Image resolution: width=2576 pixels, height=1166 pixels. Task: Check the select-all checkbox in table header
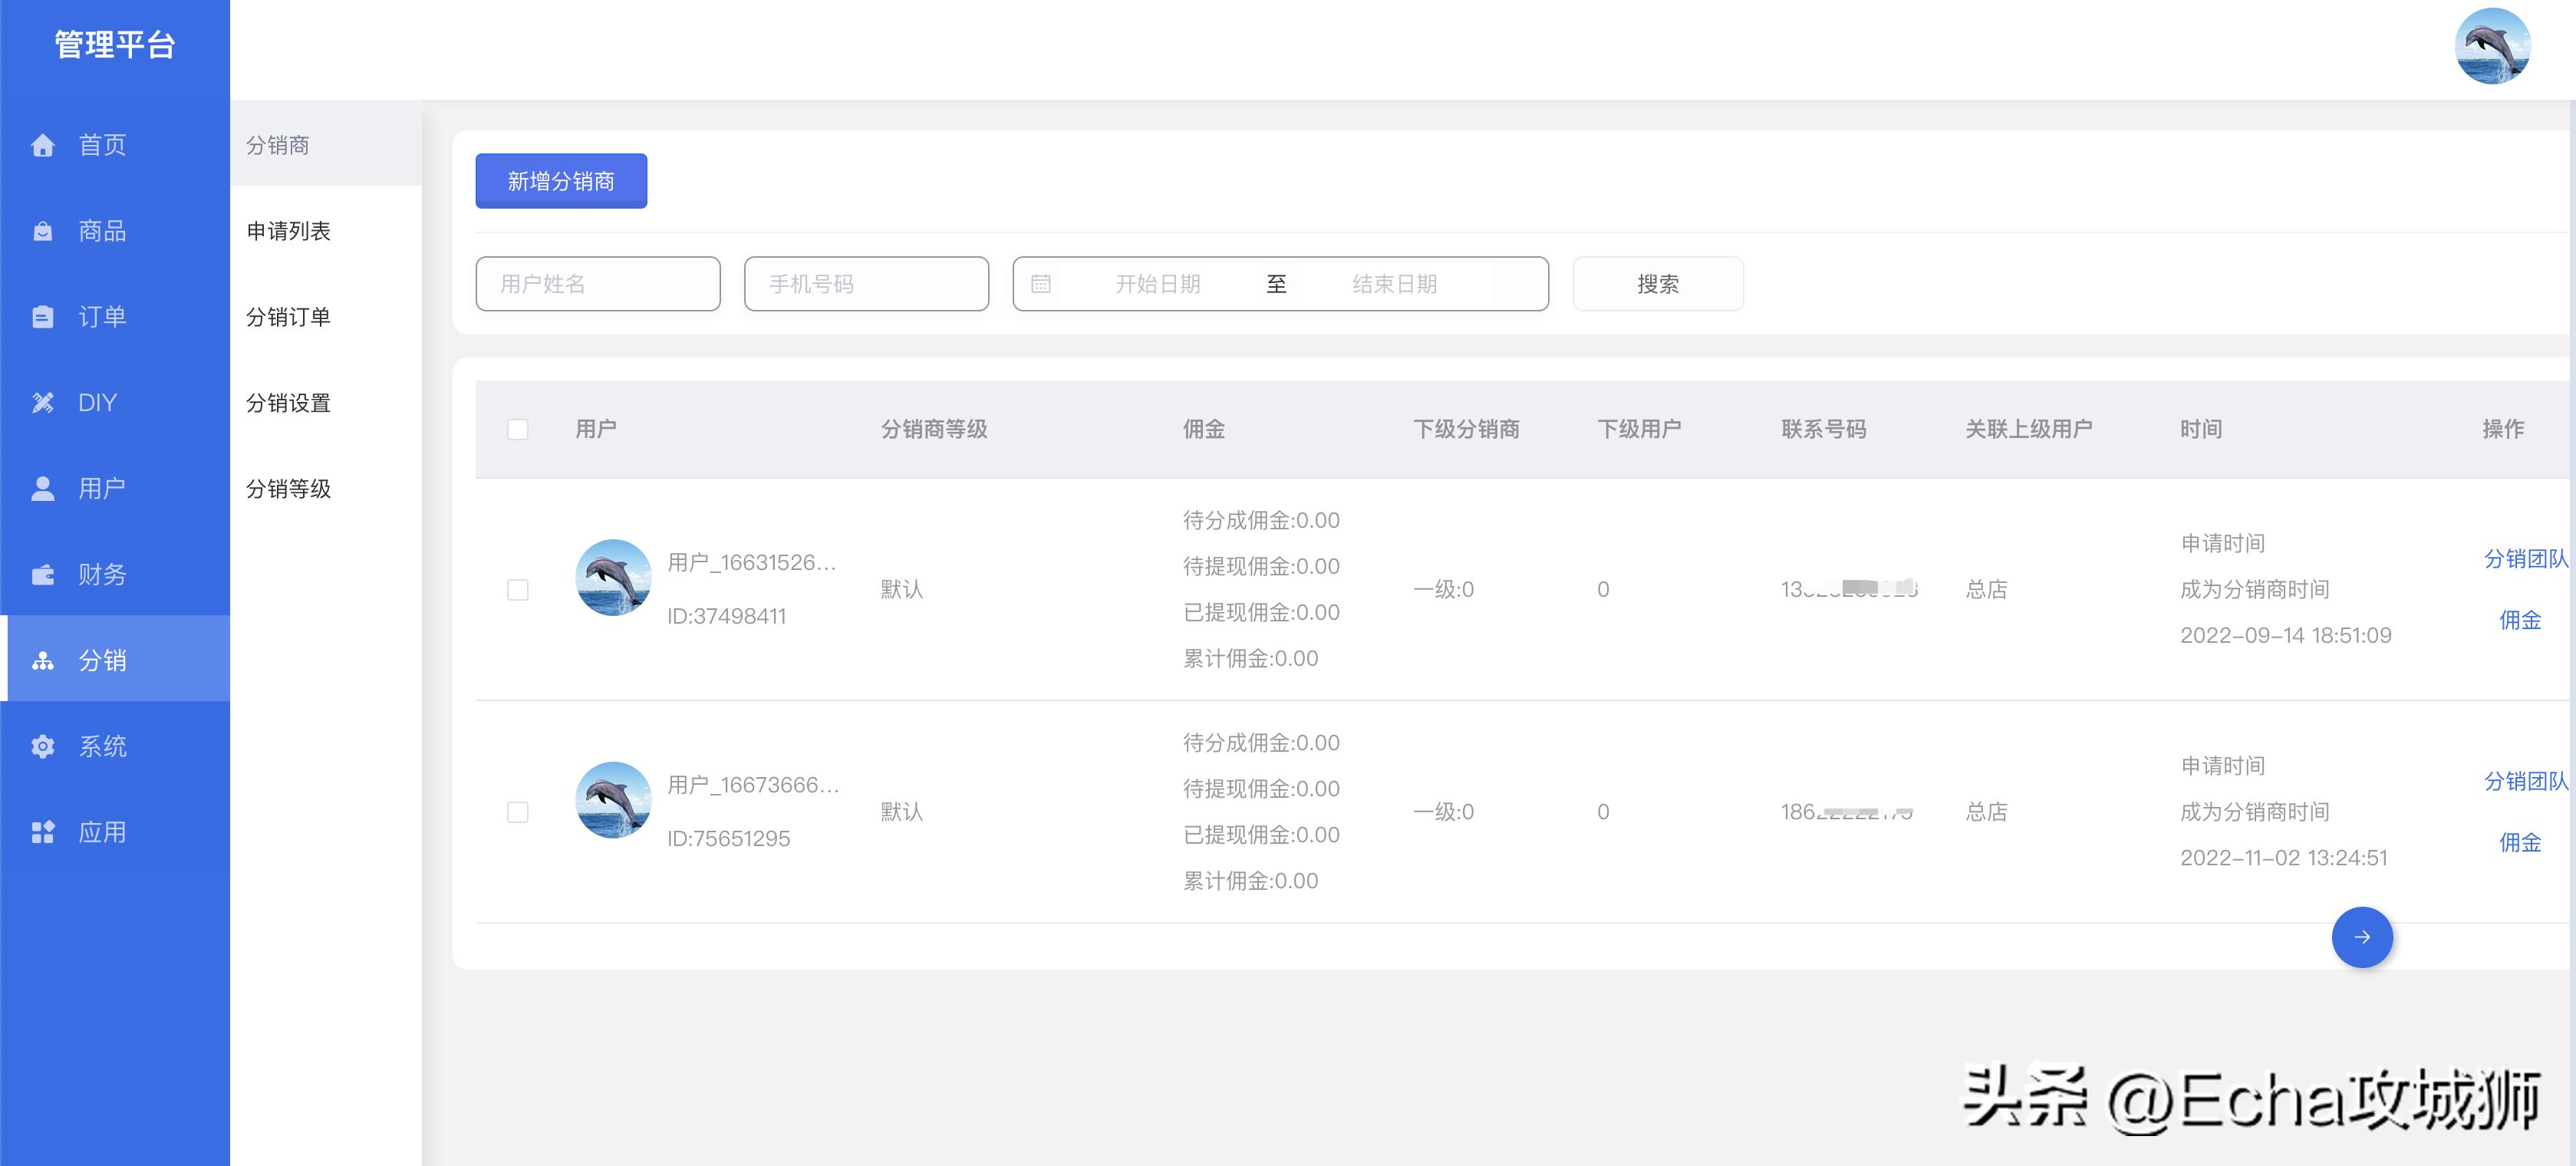[519, 429]
